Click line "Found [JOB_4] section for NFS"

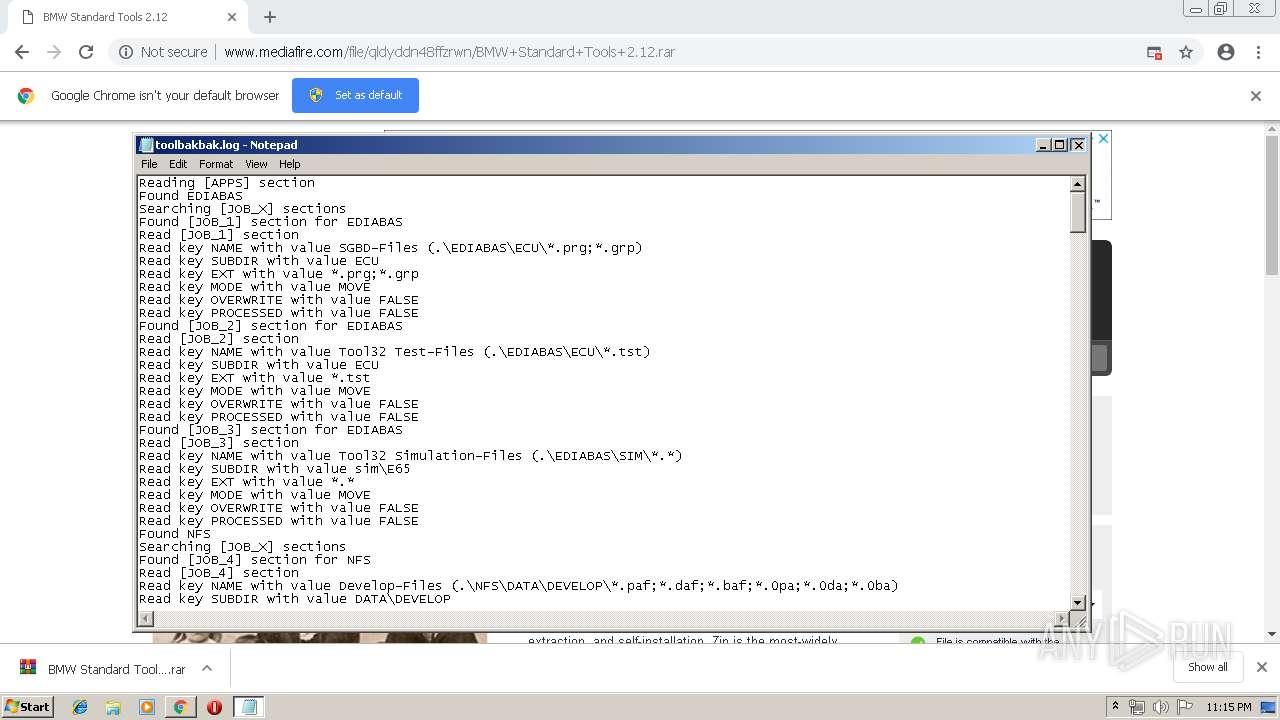pyautogui.click(x=255, y=560)
